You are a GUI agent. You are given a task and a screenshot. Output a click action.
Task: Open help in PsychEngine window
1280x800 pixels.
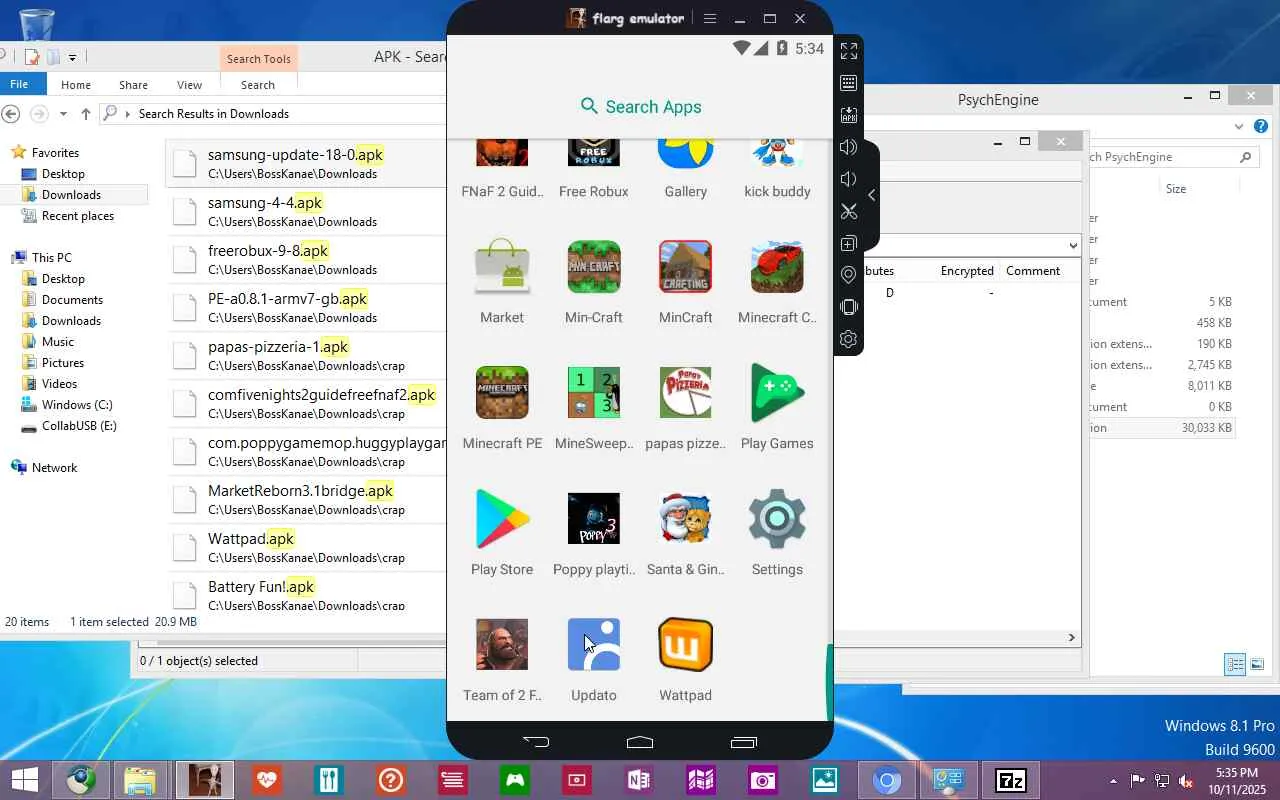pyautogui.click(x=1261, y=127)
